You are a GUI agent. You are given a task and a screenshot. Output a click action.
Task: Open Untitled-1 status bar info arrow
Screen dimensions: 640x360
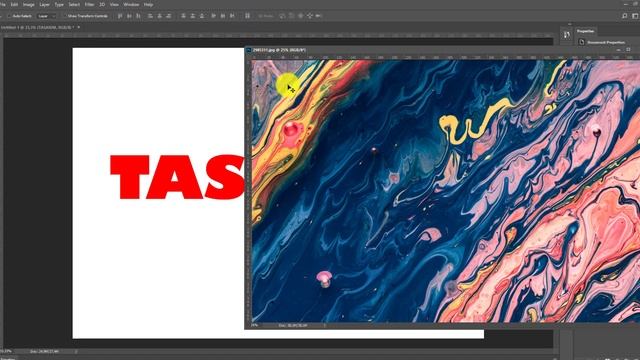pos(76,351)
